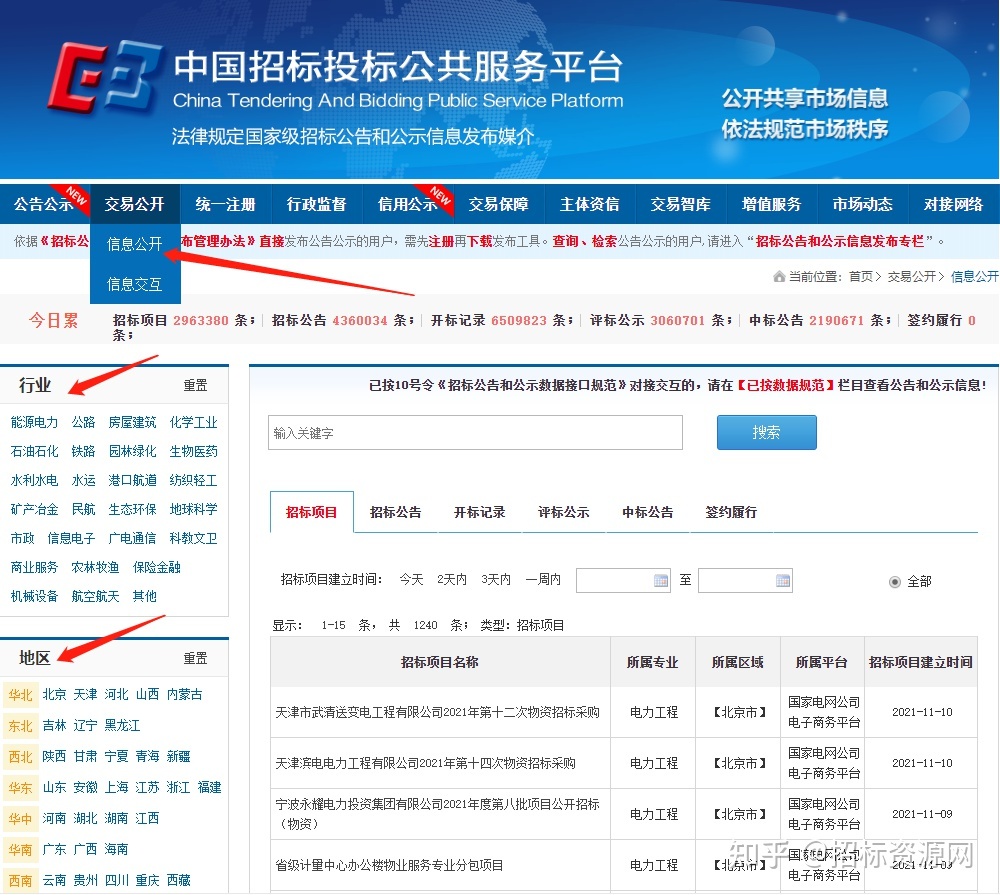This screenshot has height=895, width=1000.
Task: Go to 交易公开 in the breadcrumb
Action: tap(911, 276)
